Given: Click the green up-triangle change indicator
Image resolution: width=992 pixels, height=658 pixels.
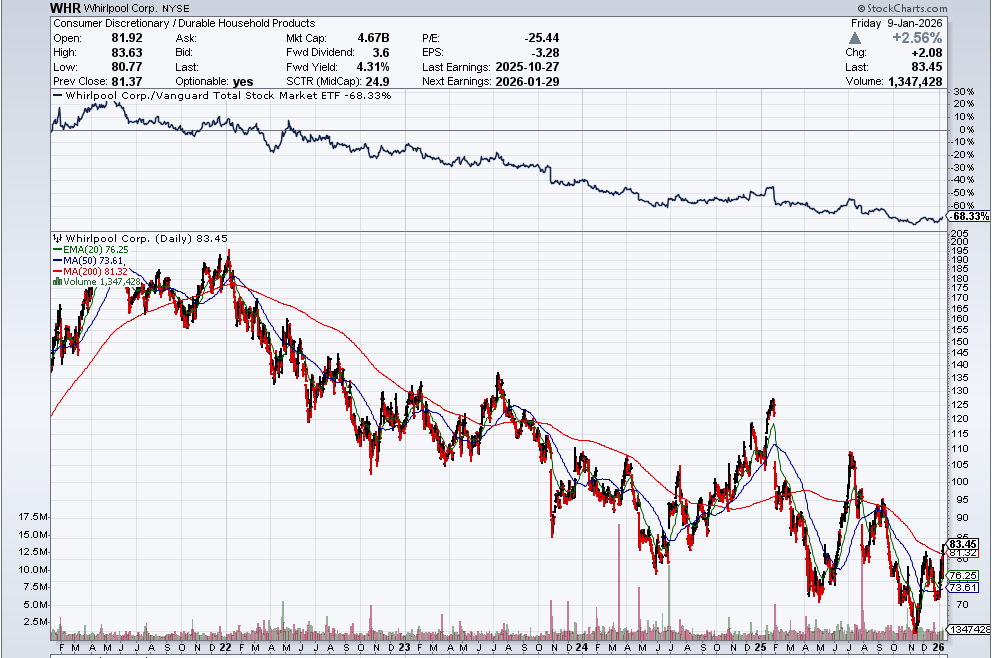Looking at the screenshot, I should tap(855, 38).
